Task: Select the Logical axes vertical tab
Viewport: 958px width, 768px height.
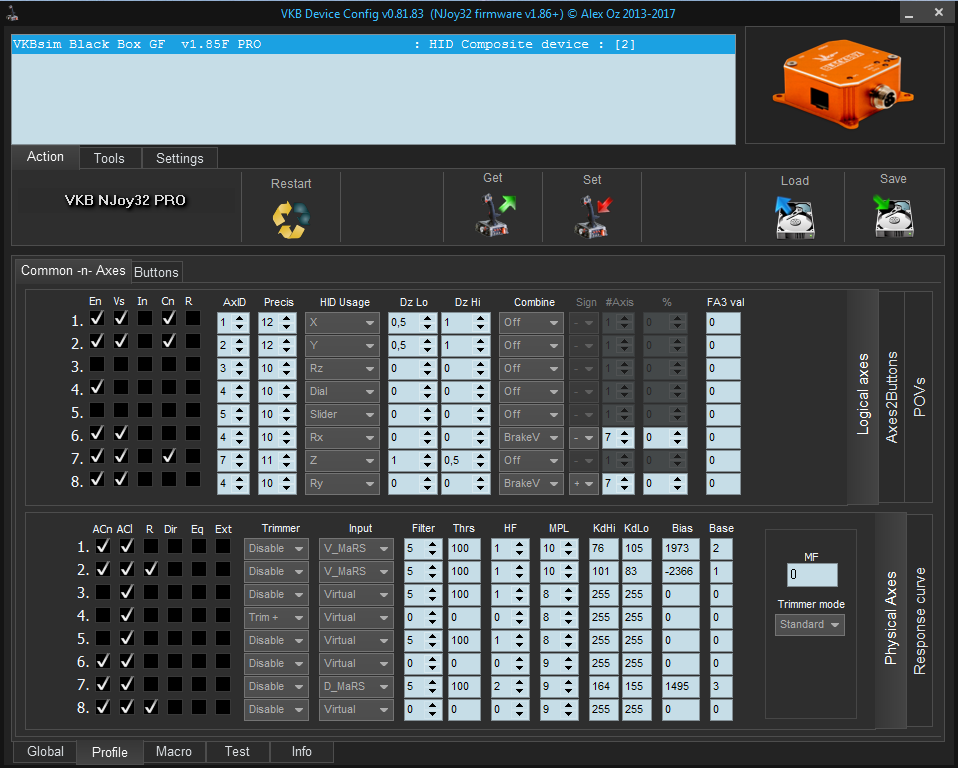Action: click(863, 397)
